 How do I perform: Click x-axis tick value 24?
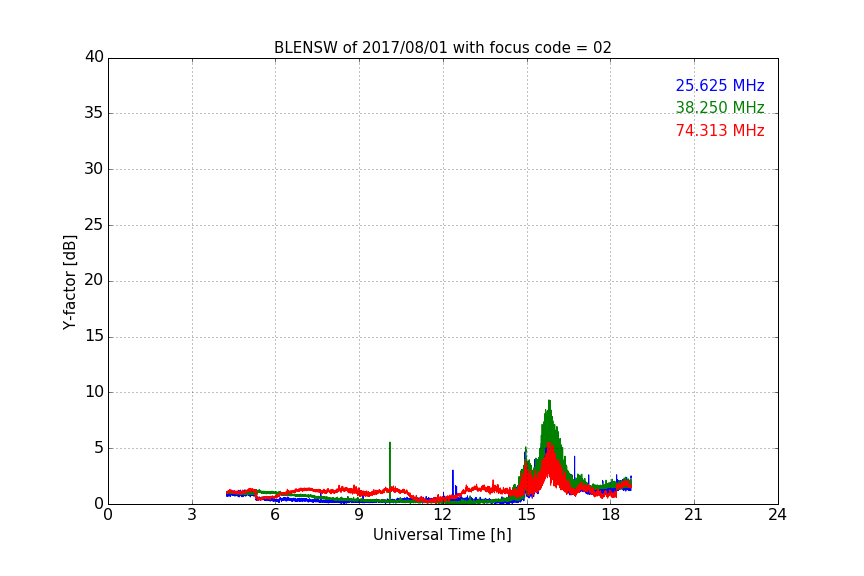[x=777, y=515]
